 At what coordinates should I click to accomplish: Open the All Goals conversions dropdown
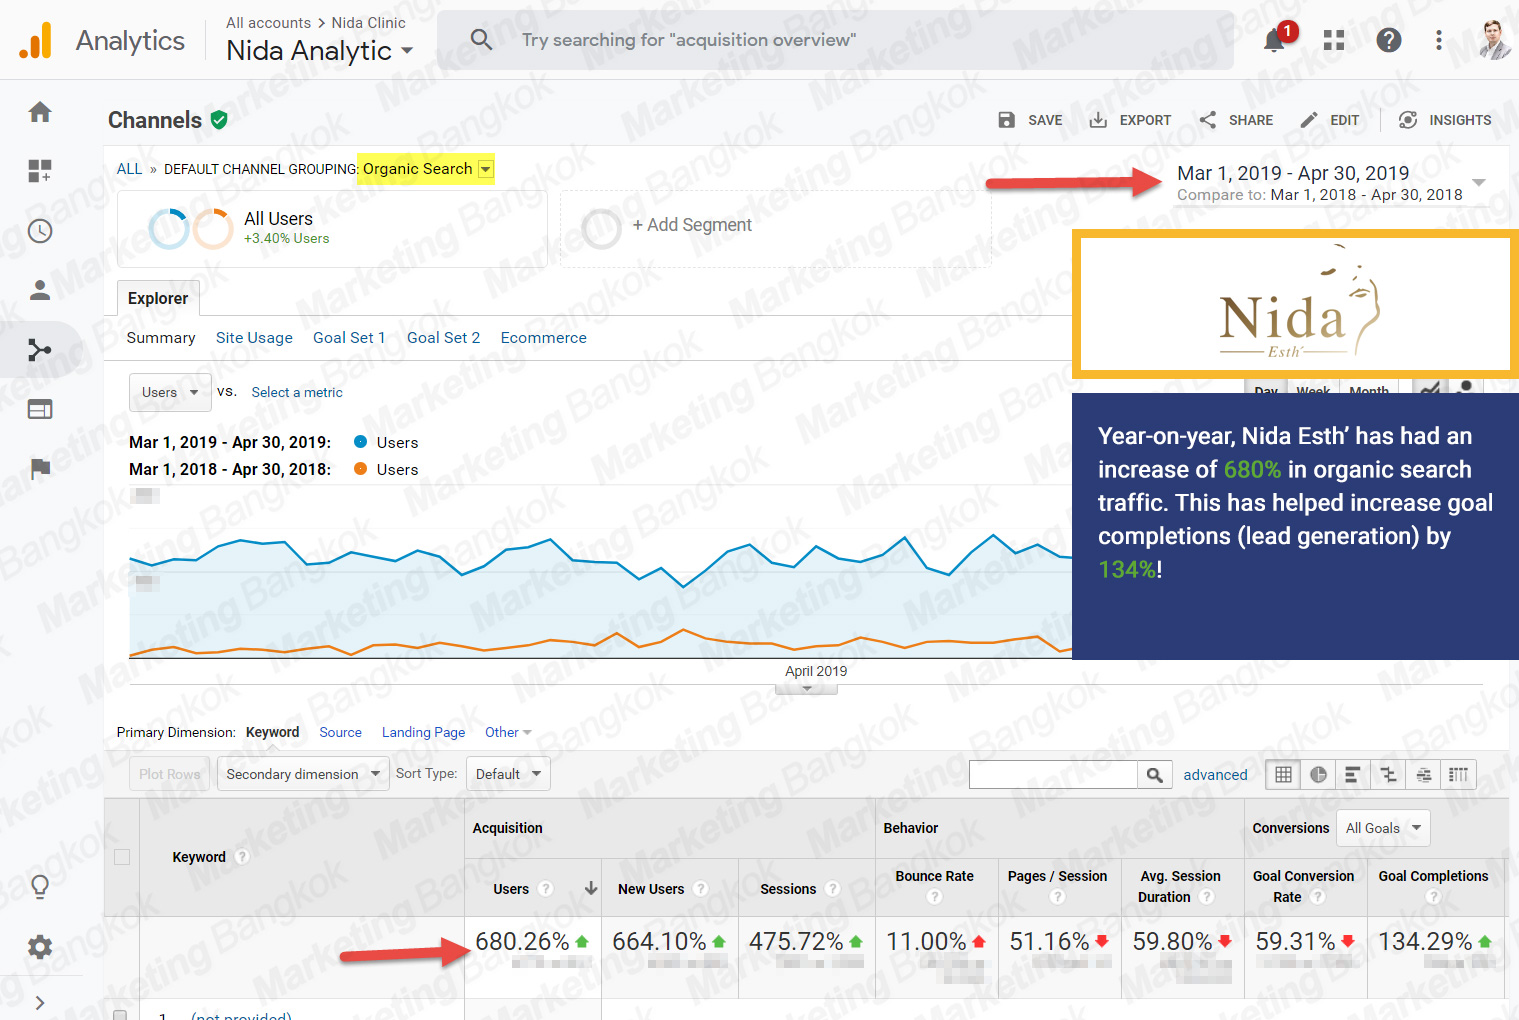pyautogui.click(x=1383, y=828)
